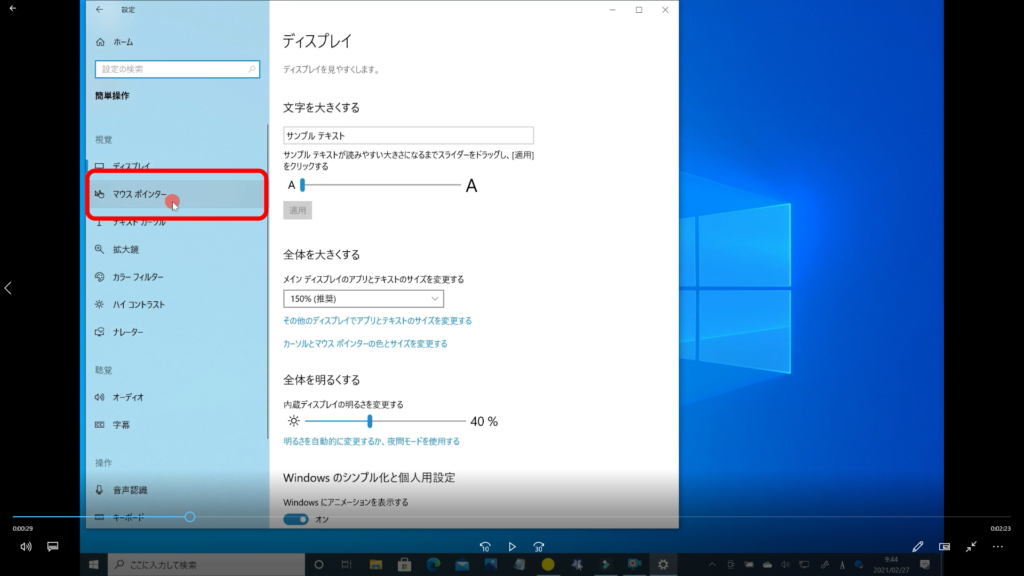
Task: Open the 150% (推奨) scaling dropdown
Action: coord(364,298)
